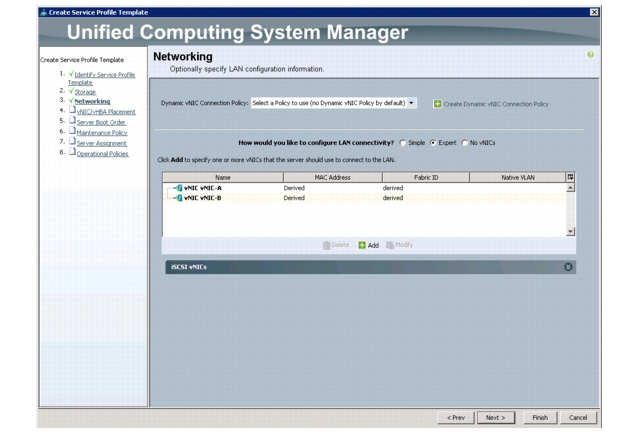The height and width of the screenshot is (434, 640).
Task: Click the Cancel button
Action: coord(578,418)
